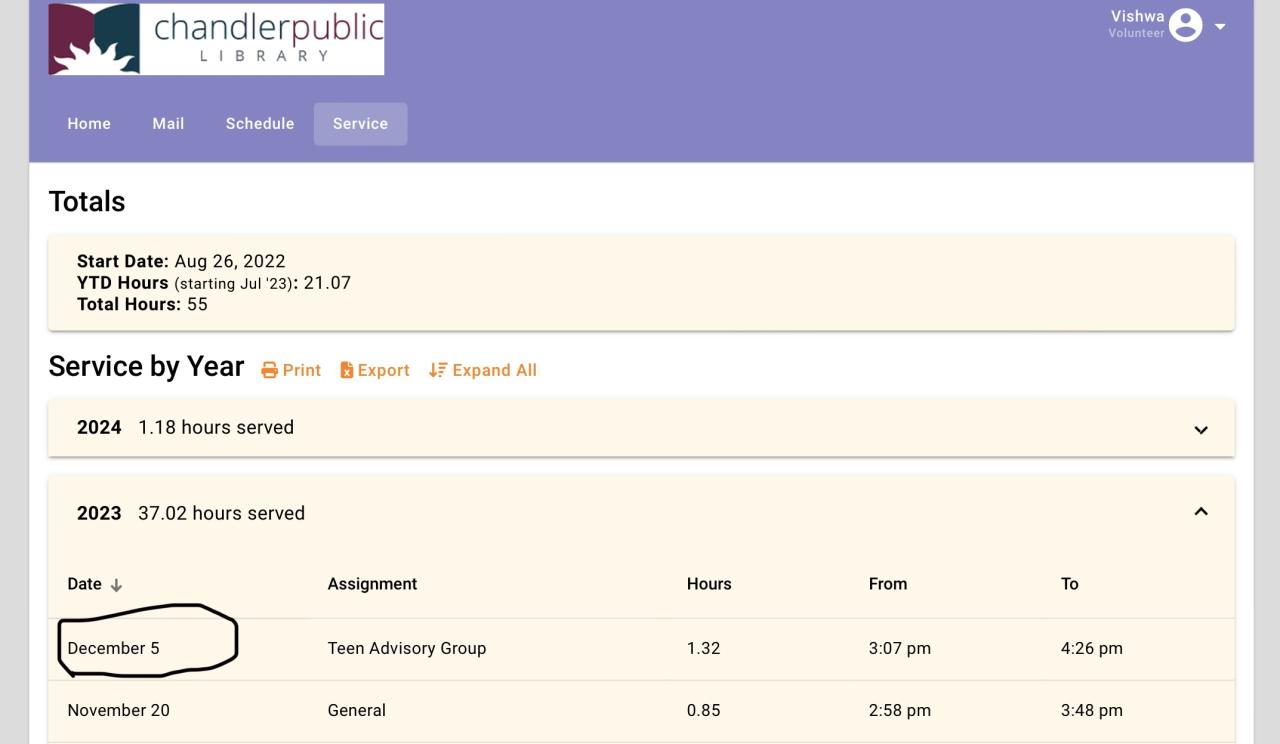Toggle Date column sort arrow
The image size is (1280, 744).
coord(116,585)
